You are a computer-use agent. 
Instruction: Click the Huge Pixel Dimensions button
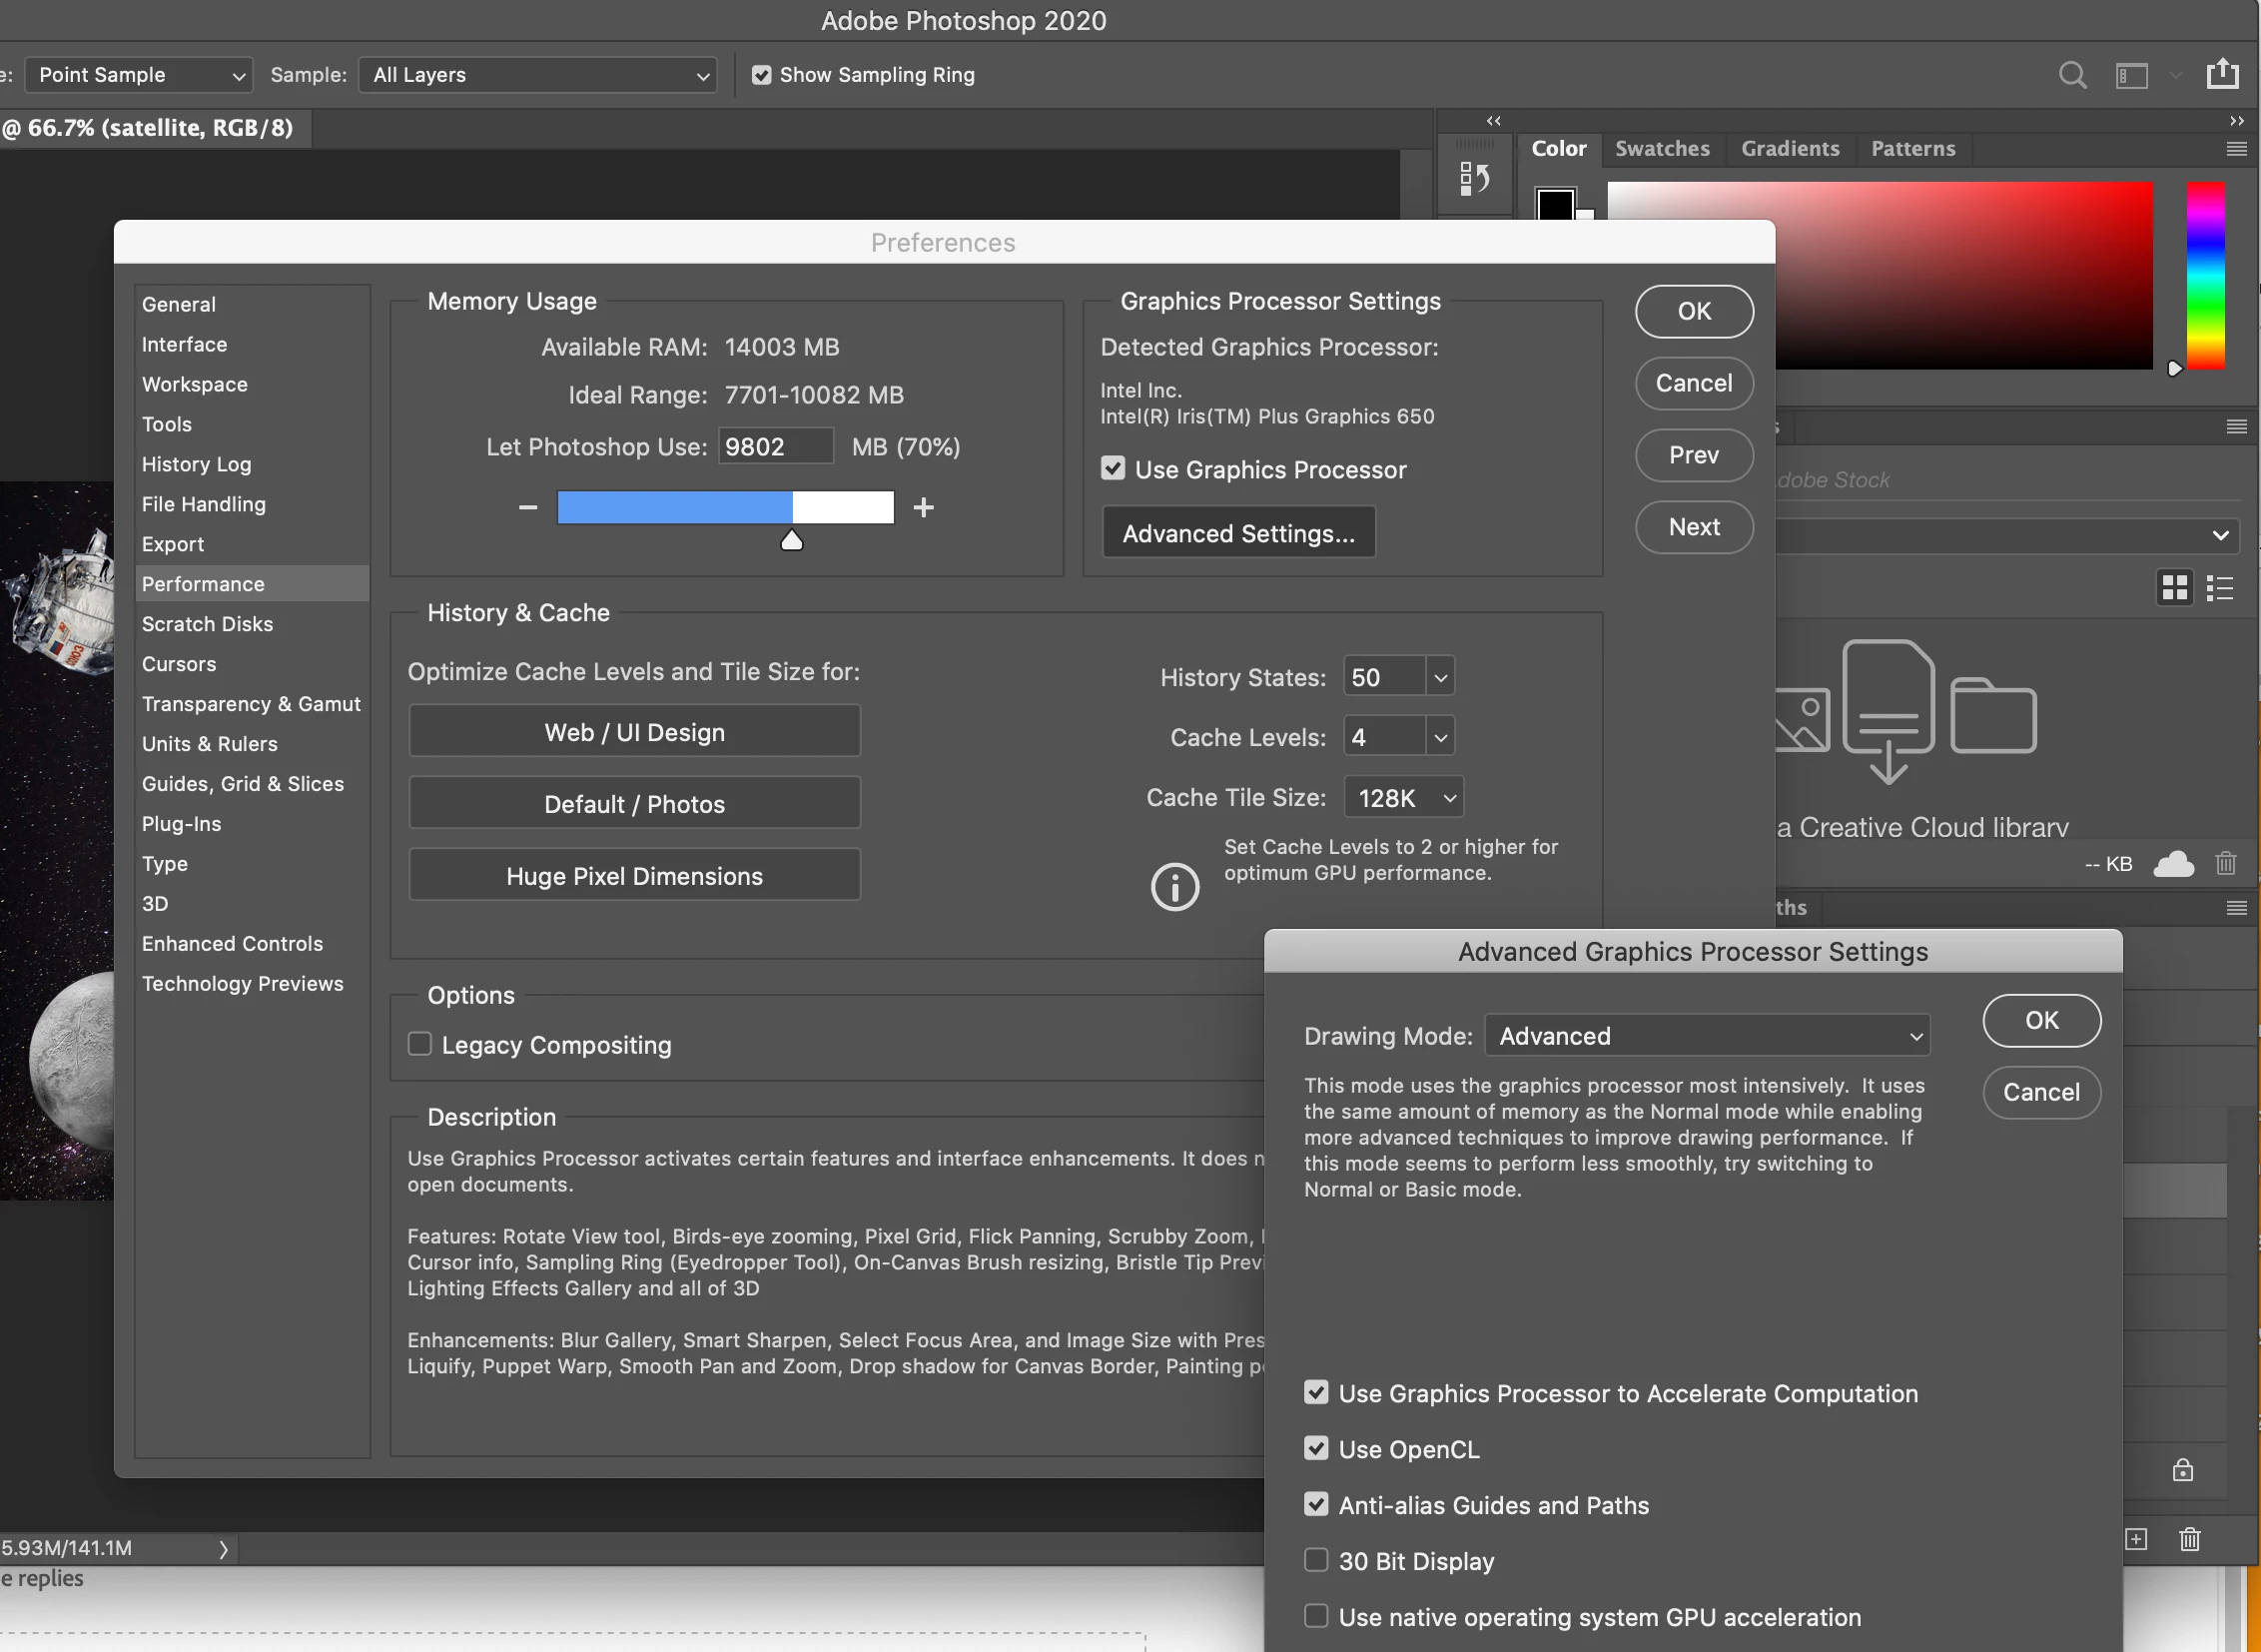(634, 876)
